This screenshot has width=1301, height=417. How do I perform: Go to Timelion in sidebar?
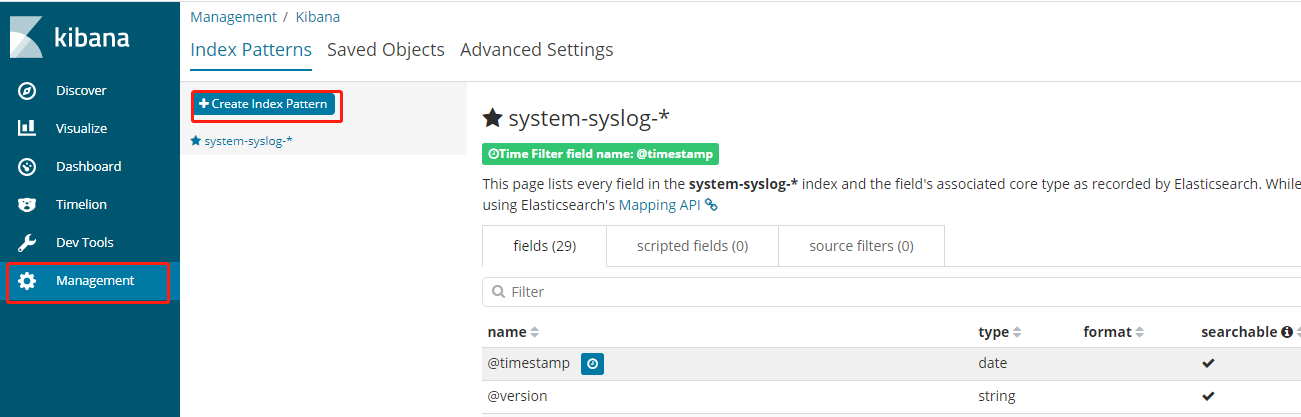[x=81, y=205]
